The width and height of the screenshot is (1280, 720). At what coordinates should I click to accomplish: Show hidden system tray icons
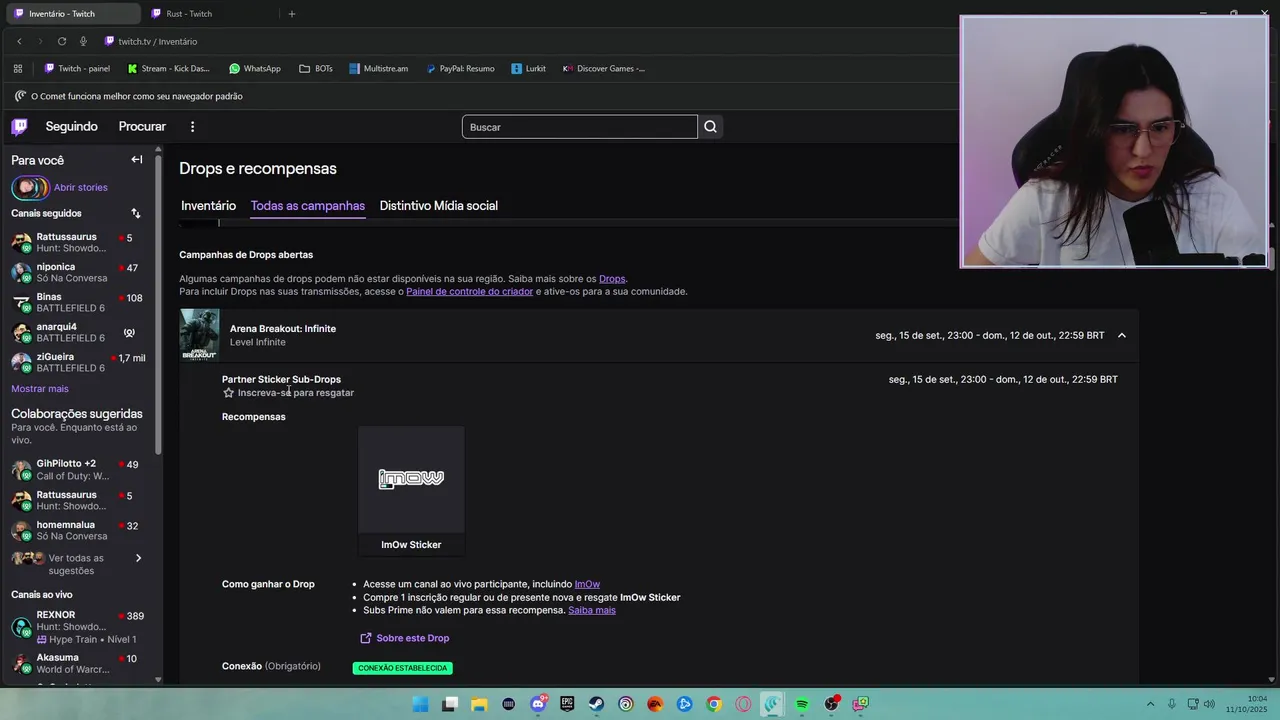point(1150,704)
